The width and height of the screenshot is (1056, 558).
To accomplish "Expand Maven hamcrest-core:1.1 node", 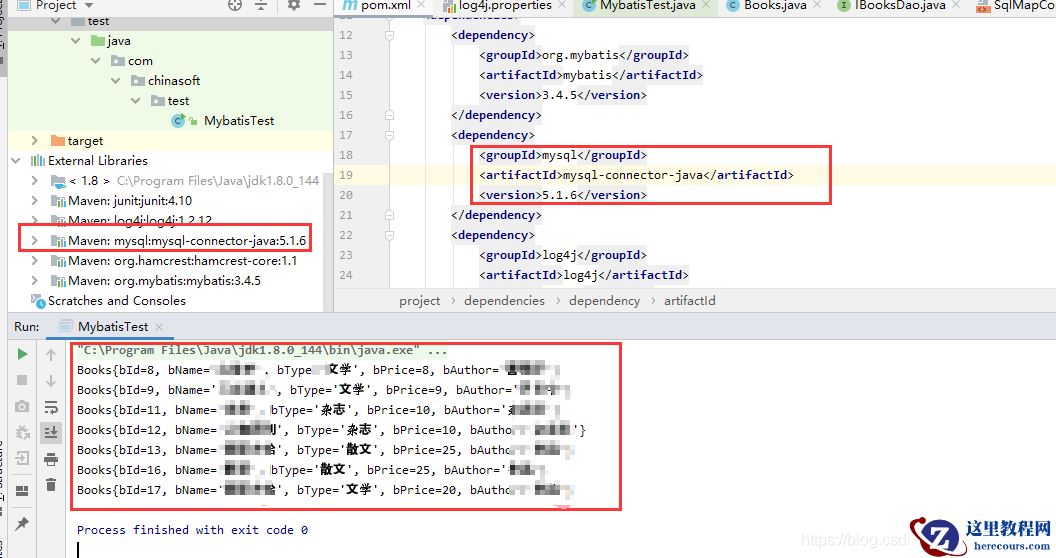I will (35, 260).
